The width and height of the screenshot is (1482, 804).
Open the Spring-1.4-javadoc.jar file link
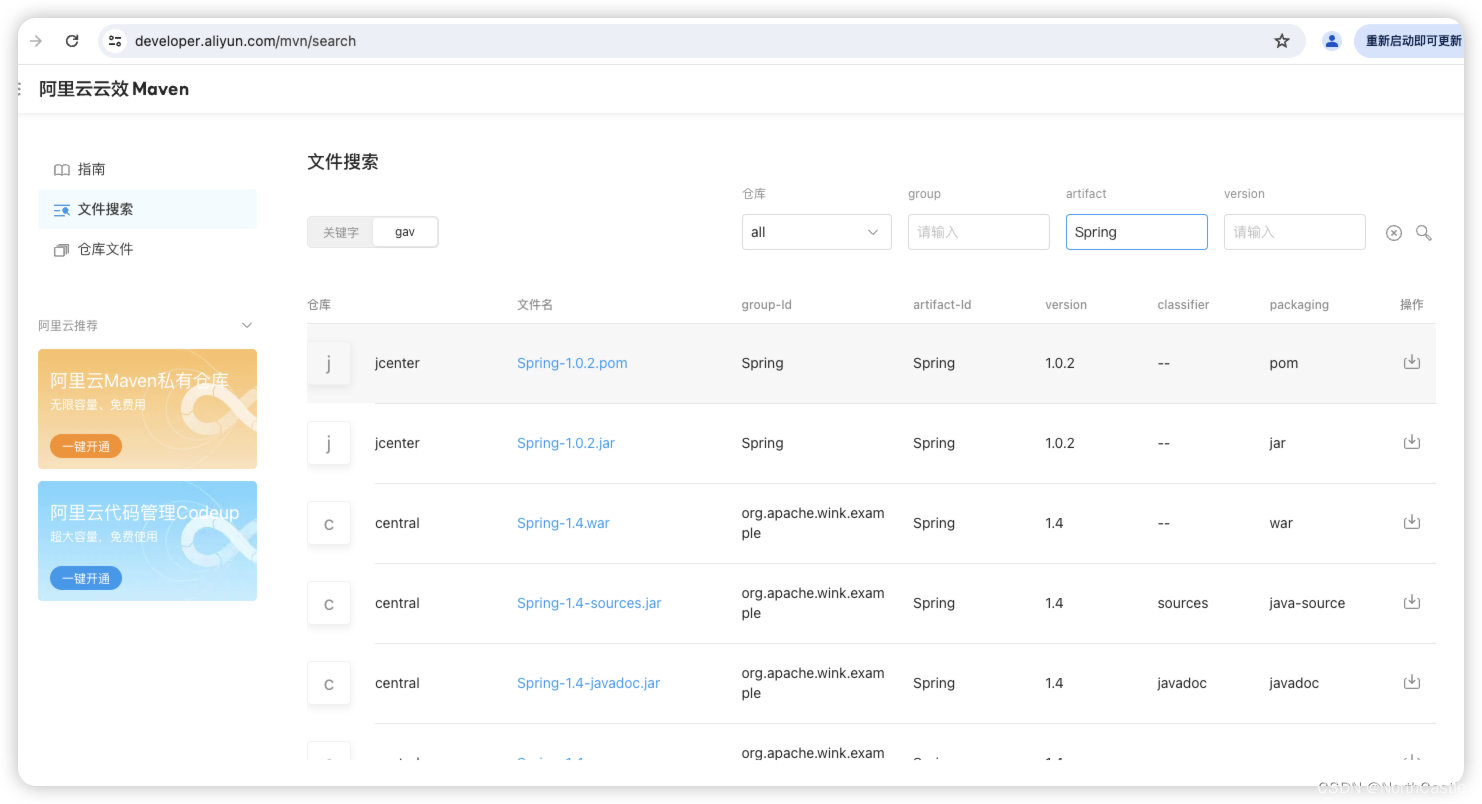(588, 683)
